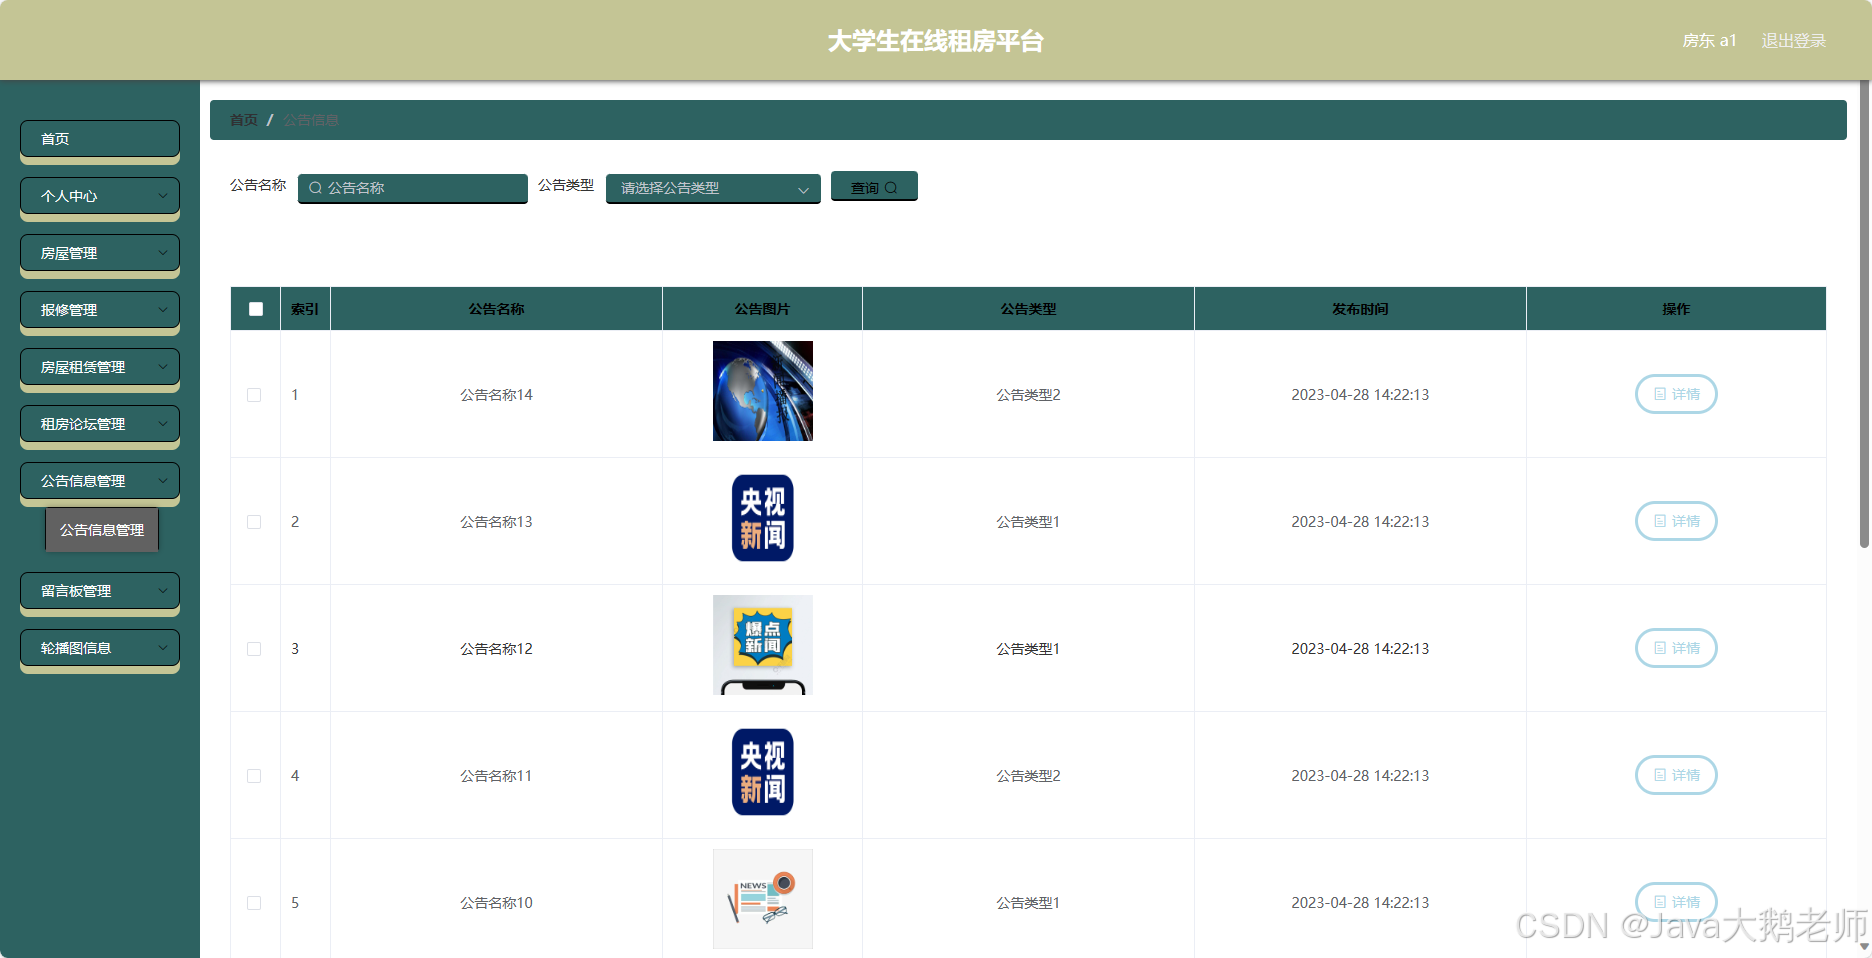Check the checkbox for row 公告名称10
The width and height of the screenshot is (1872, 958).
[254, 903]
